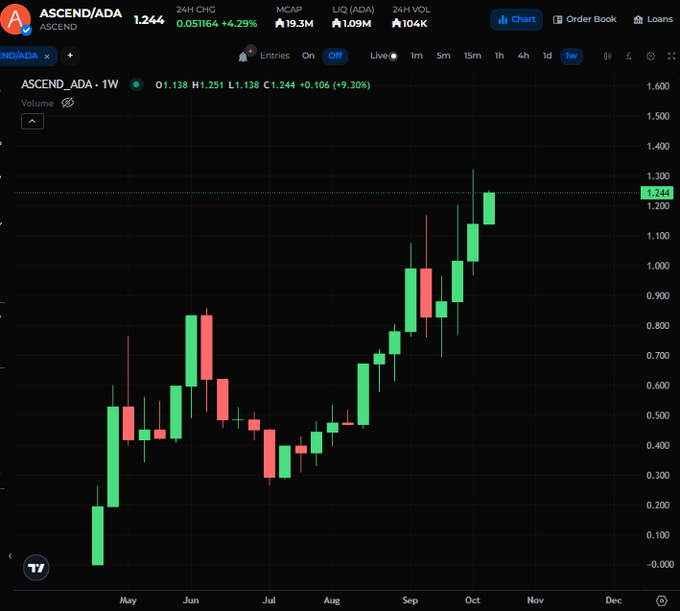
Task: Click the 1.000 price axis label
Action: pyautogui.click(x=657, y=266)
